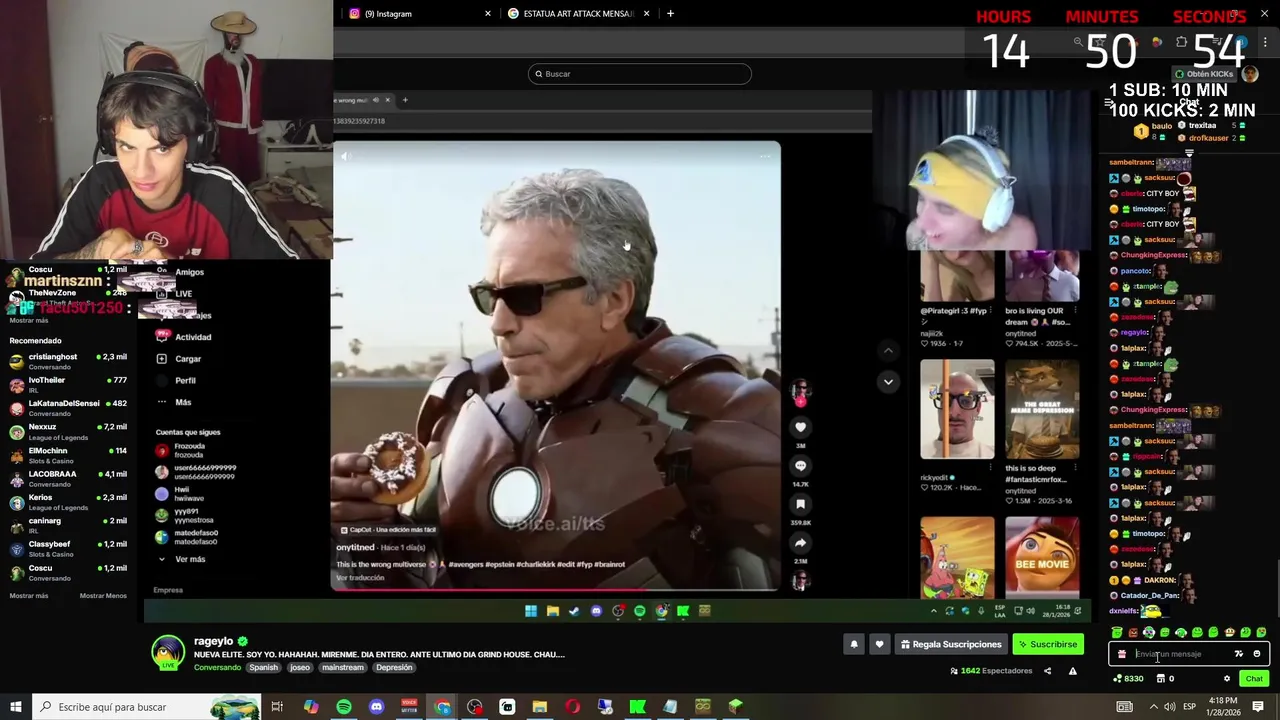Open the emoji picker in the chat input
Screen dimensions: 1280x720
click(x=1257, y=654)
